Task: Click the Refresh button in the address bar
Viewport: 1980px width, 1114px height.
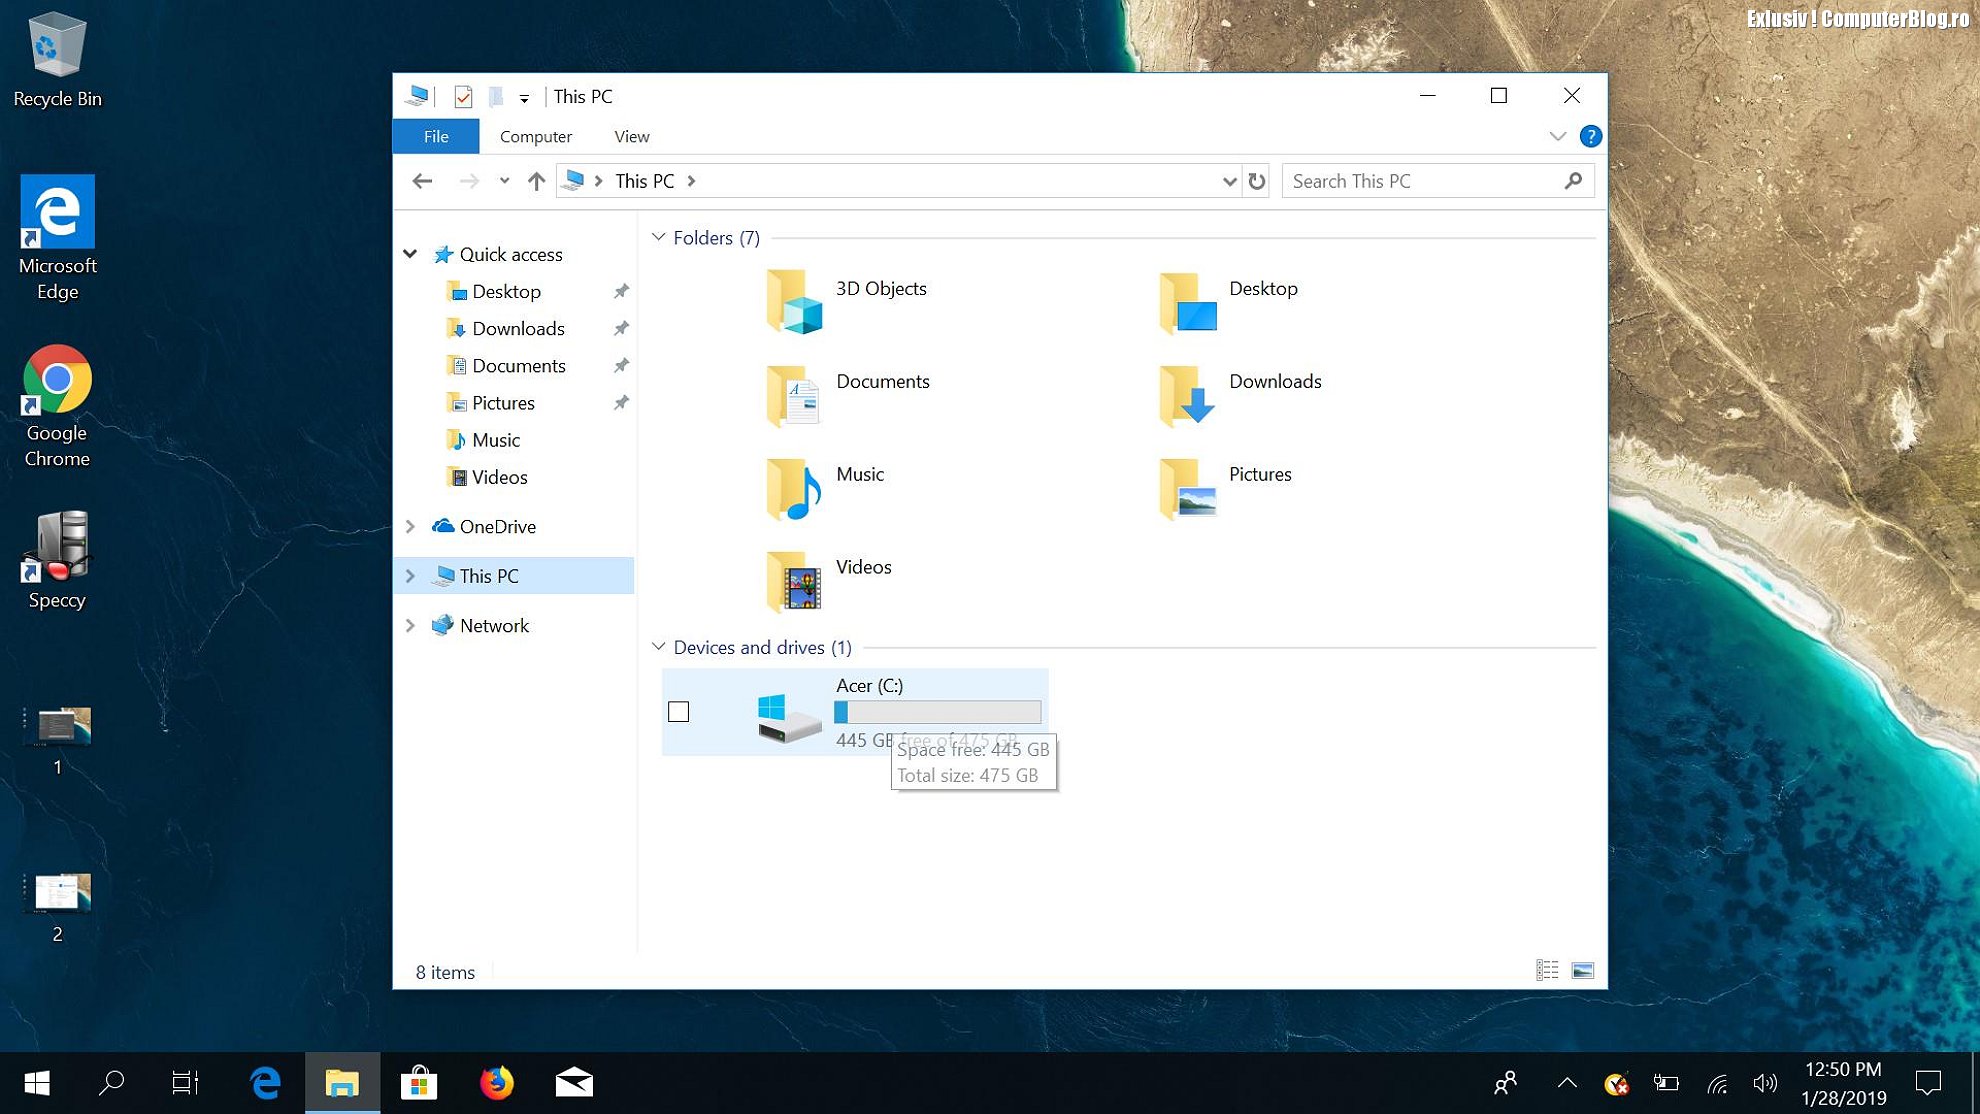Action: tap(1257, 181)
